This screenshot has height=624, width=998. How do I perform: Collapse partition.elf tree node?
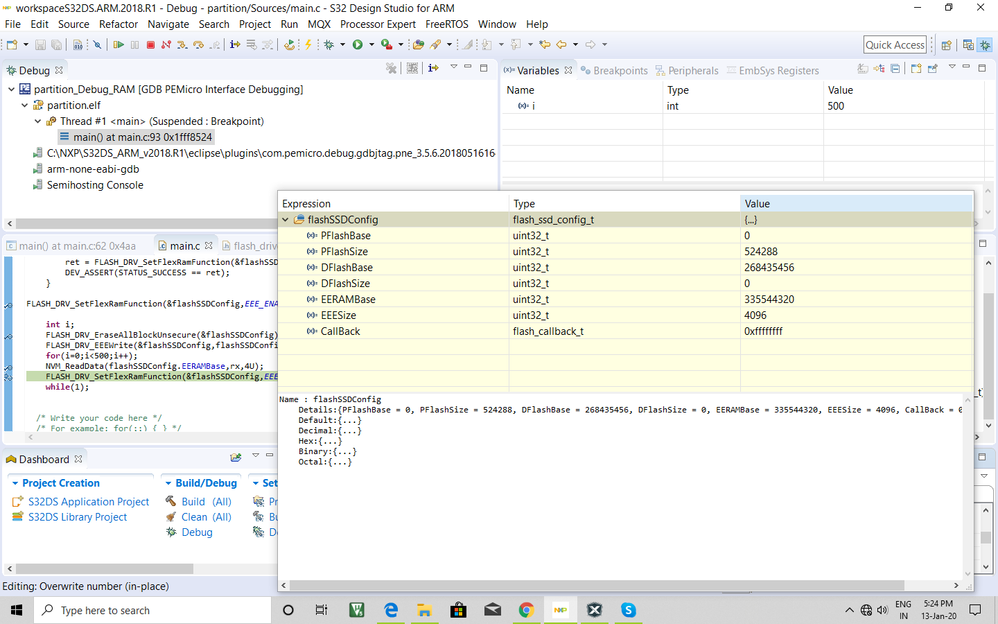coord(25,105)
